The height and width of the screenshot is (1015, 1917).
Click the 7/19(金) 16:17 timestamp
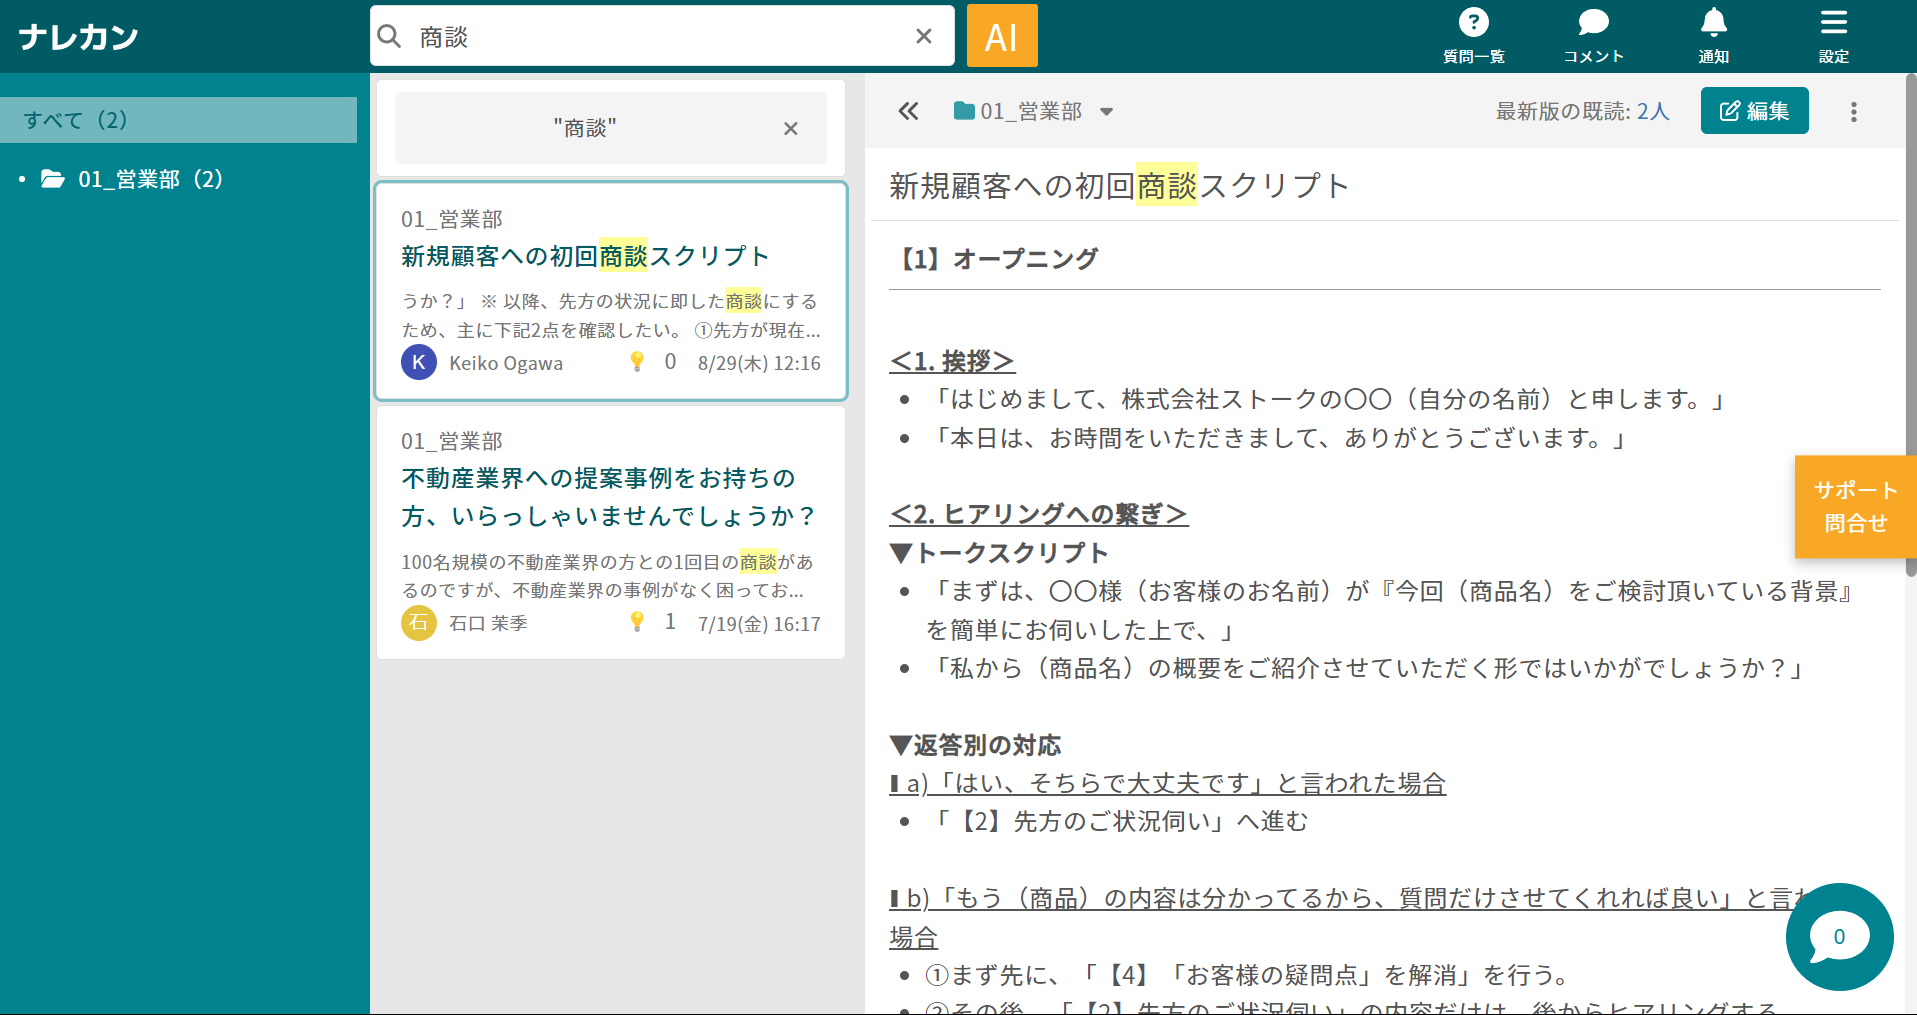coord(759,624)
